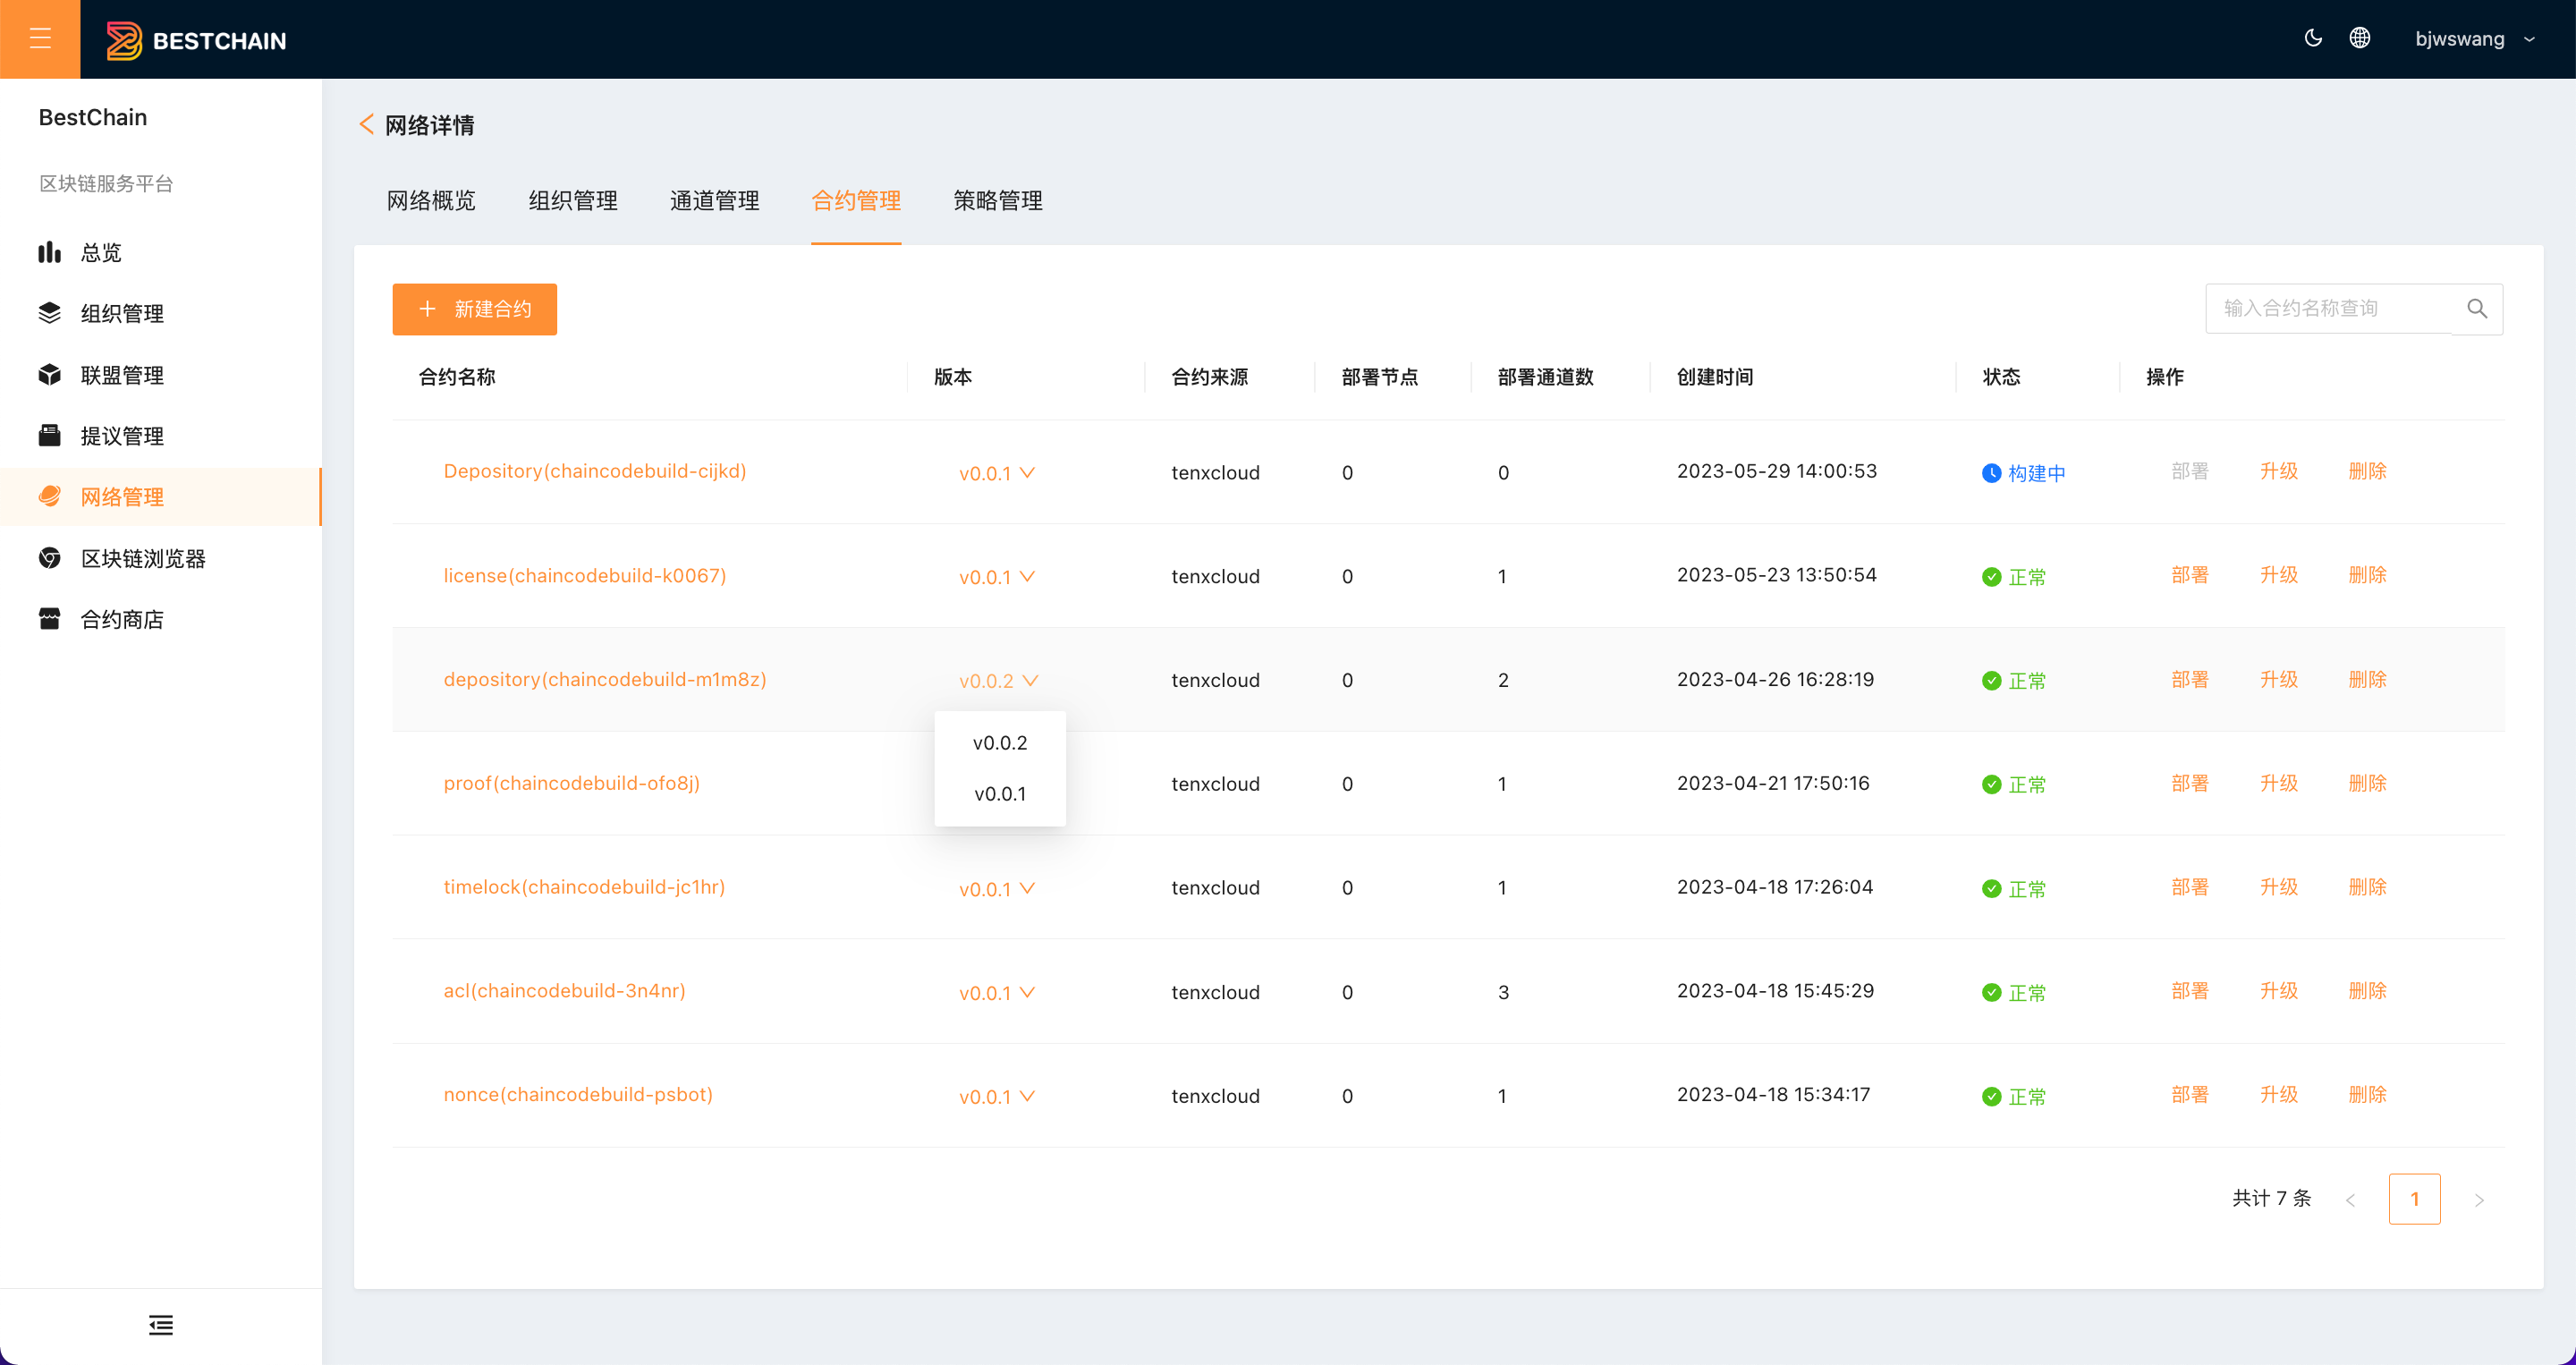Select v0.0.2 in the version popup

1000,743
